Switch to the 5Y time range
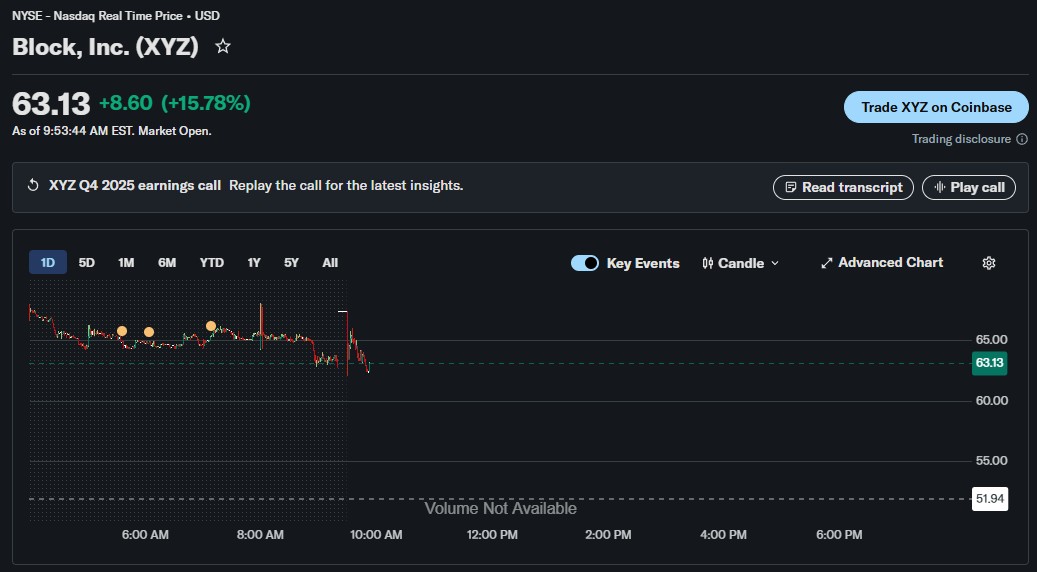Image resolution: width=1037 pixels, height=572 pixels. [x=291, y=263]
